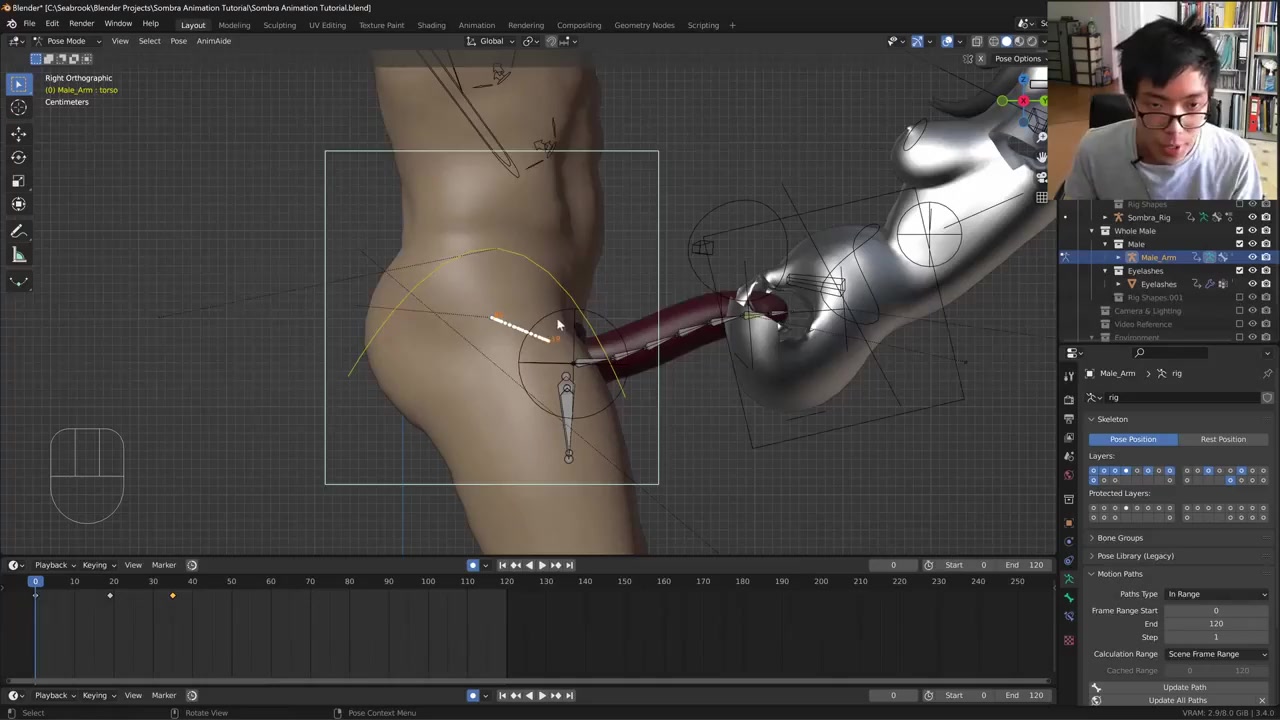The width and height of the screenshot is (1280, 720).
Task: Select the Move tool in the toolbar
Action: click(18, 133)
